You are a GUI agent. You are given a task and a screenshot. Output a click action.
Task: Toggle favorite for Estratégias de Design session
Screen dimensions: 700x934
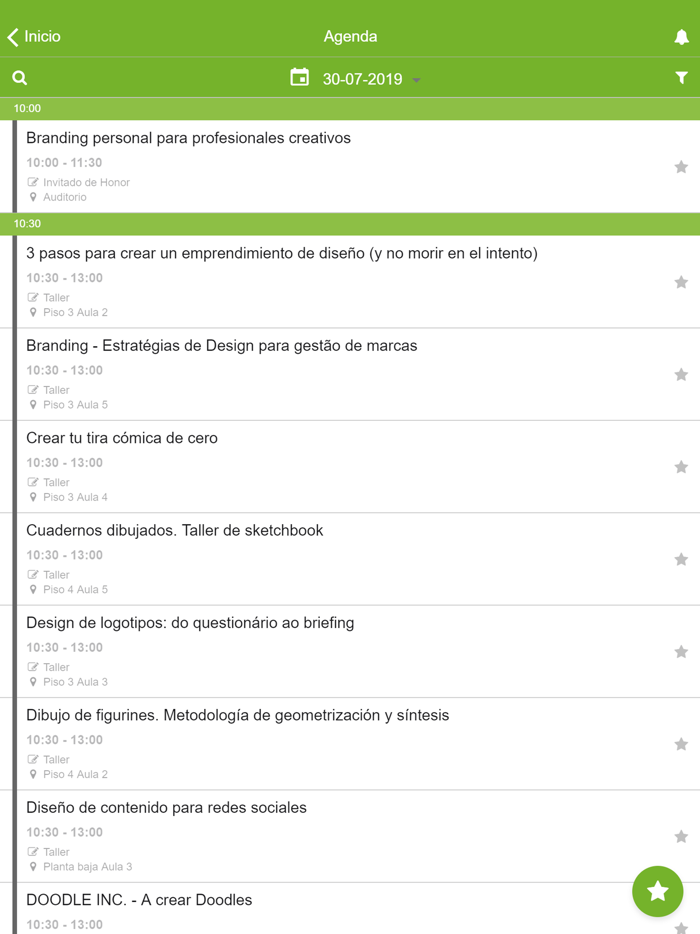click(x=681, y=375)
